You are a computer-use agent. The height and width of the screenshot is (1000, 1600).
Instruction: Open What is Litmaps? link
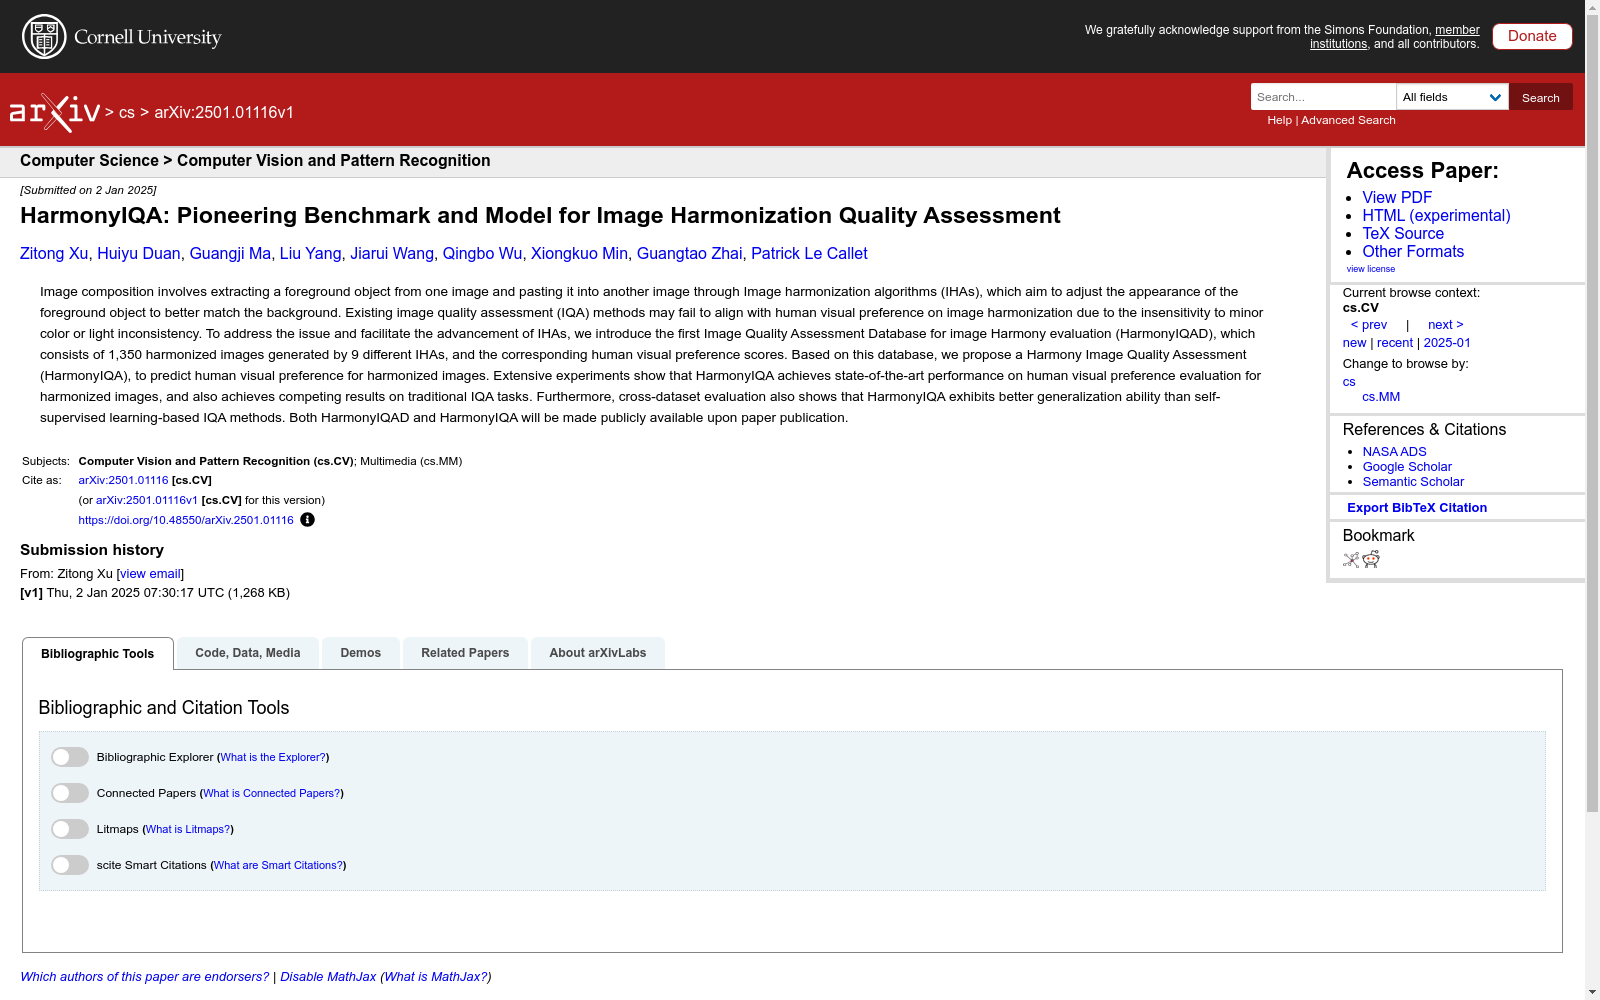188,830
